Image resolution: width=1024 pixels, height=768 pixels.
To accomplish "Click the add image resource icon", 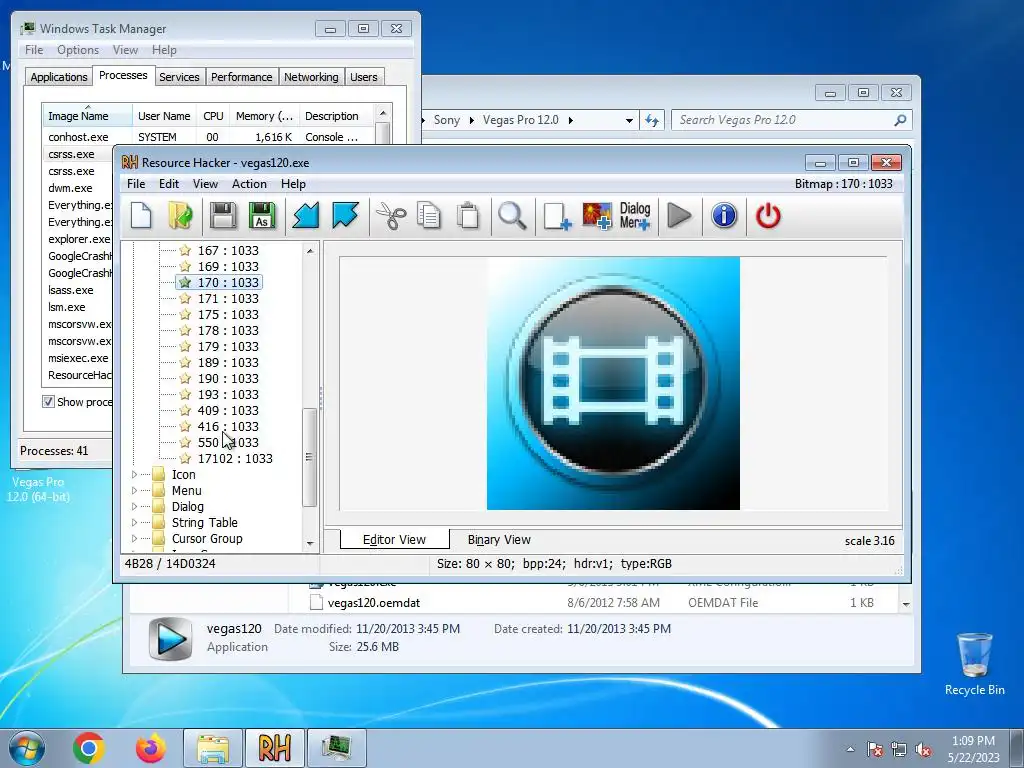I will [597, 216].
